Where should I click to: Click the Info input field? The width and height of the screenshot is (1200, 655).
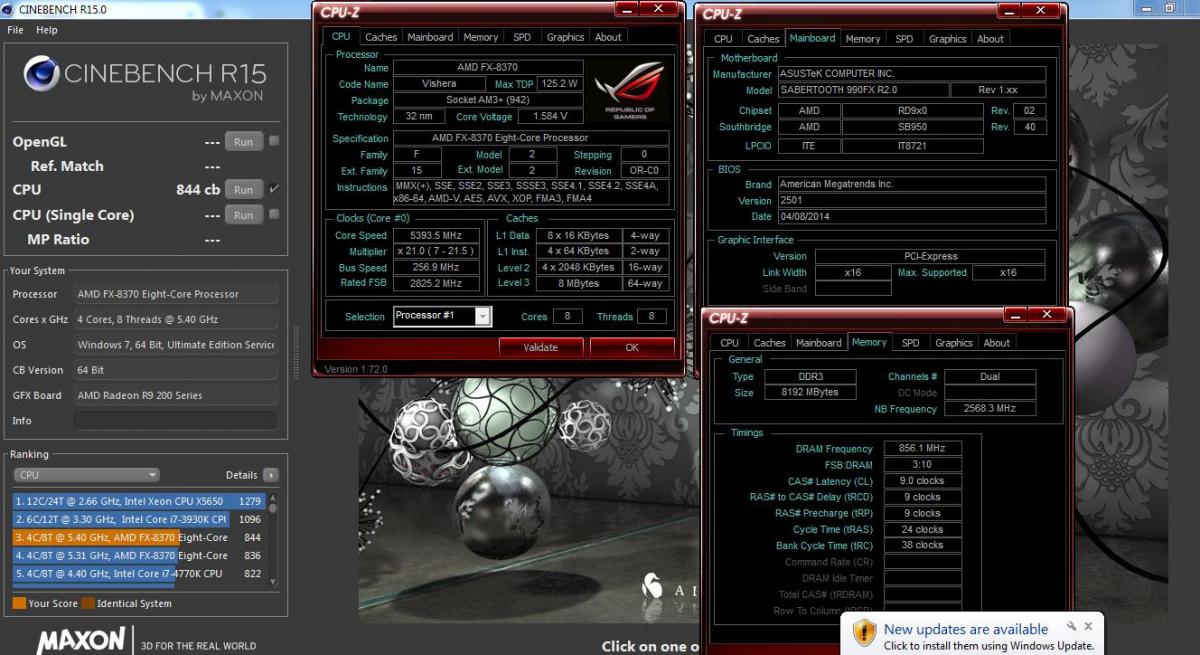click(x=177, y=421)
